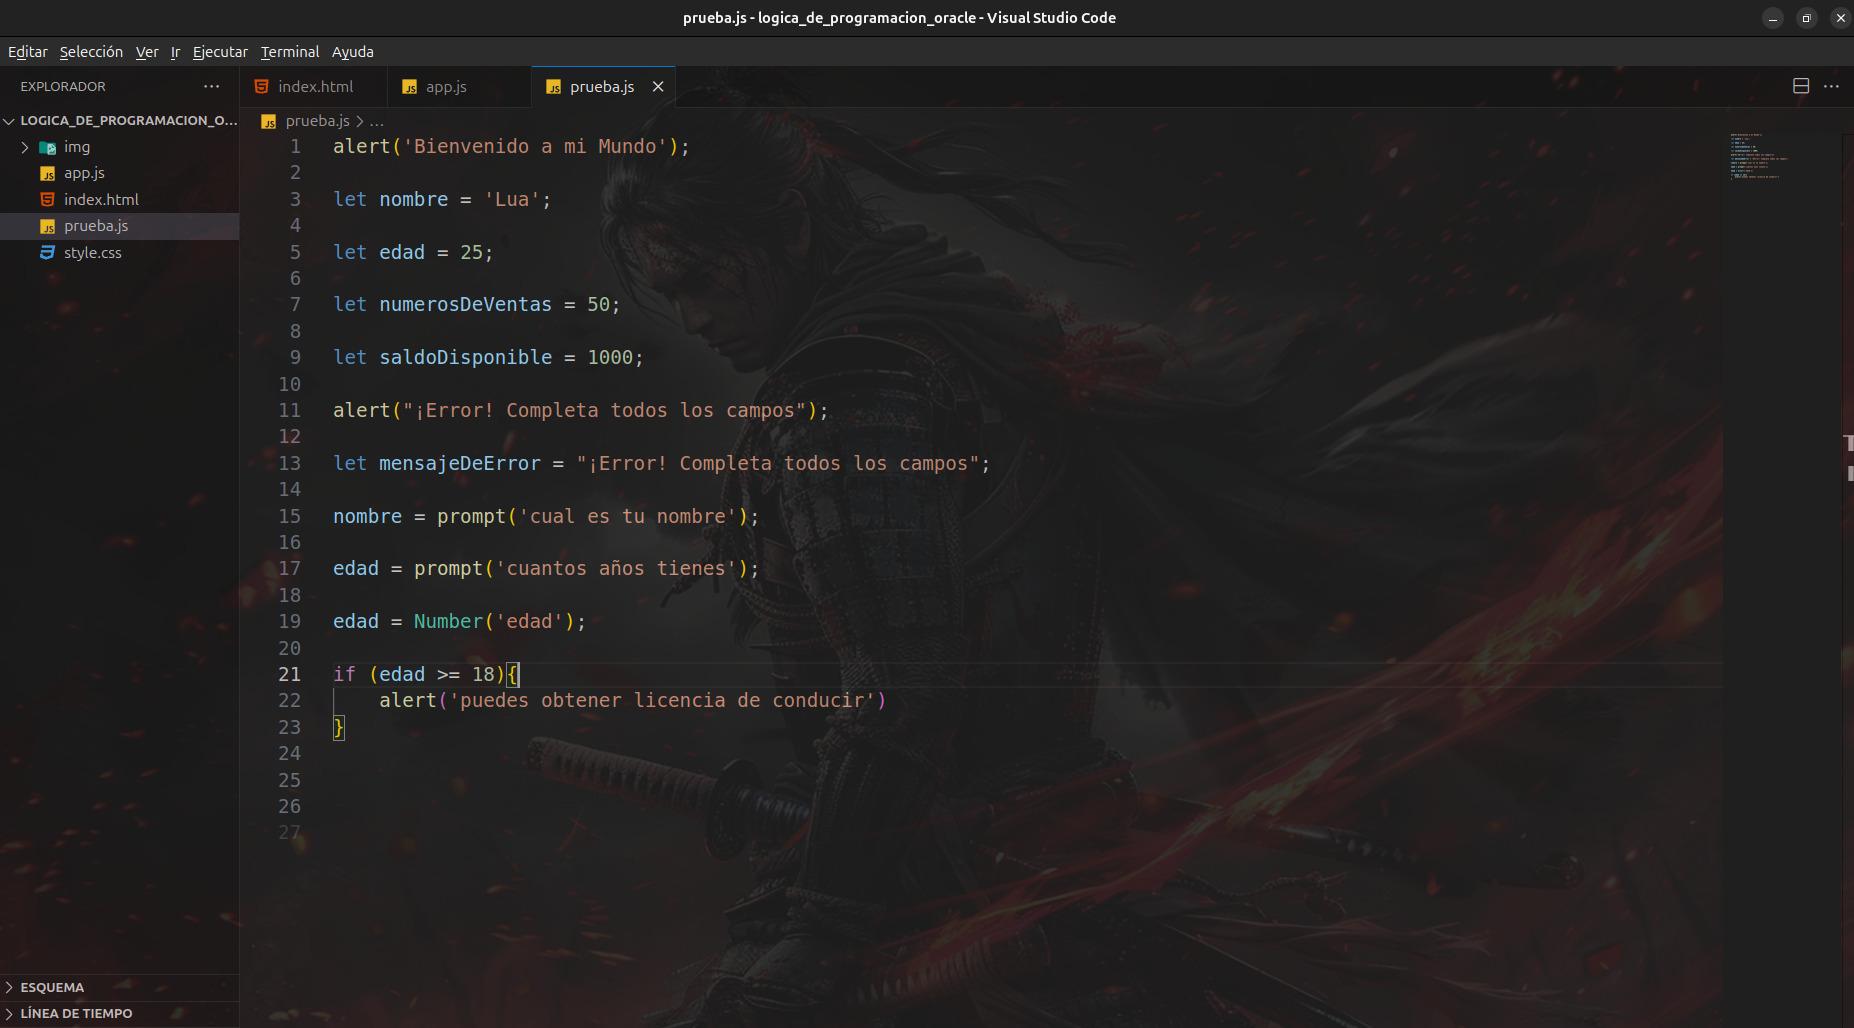Click the 'cuantos años tienes' string

tap(616, 568)
